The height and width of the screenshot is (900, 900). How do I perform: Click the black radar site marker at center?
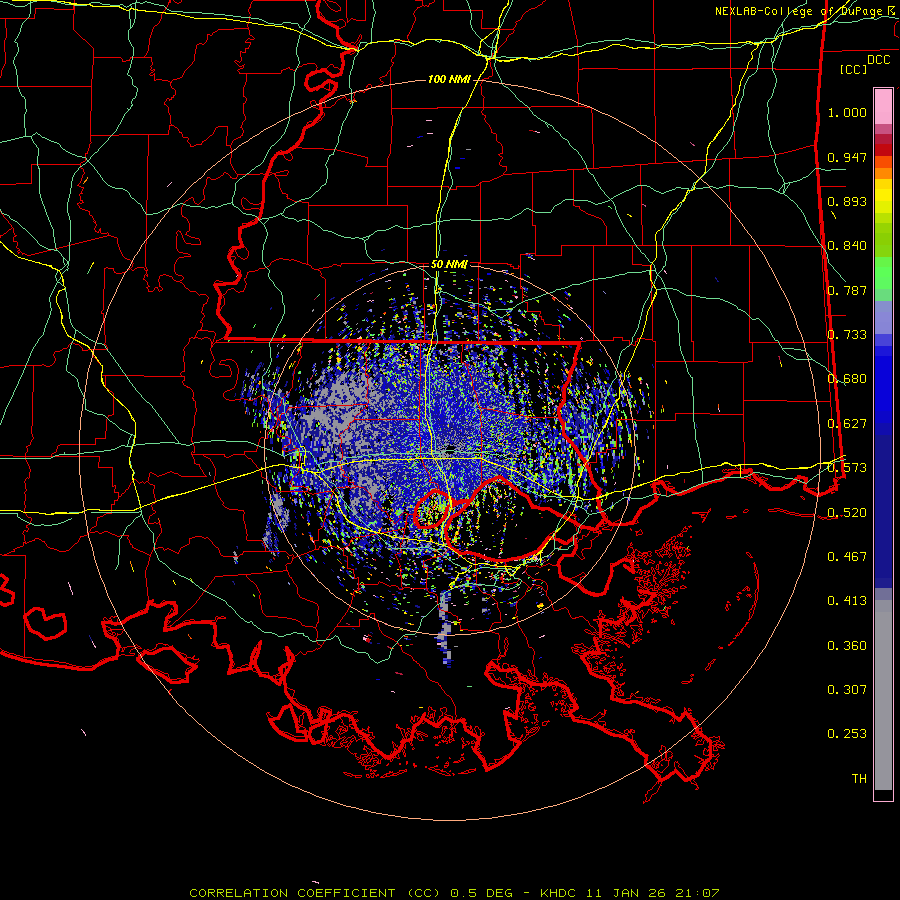click(451, 448)
